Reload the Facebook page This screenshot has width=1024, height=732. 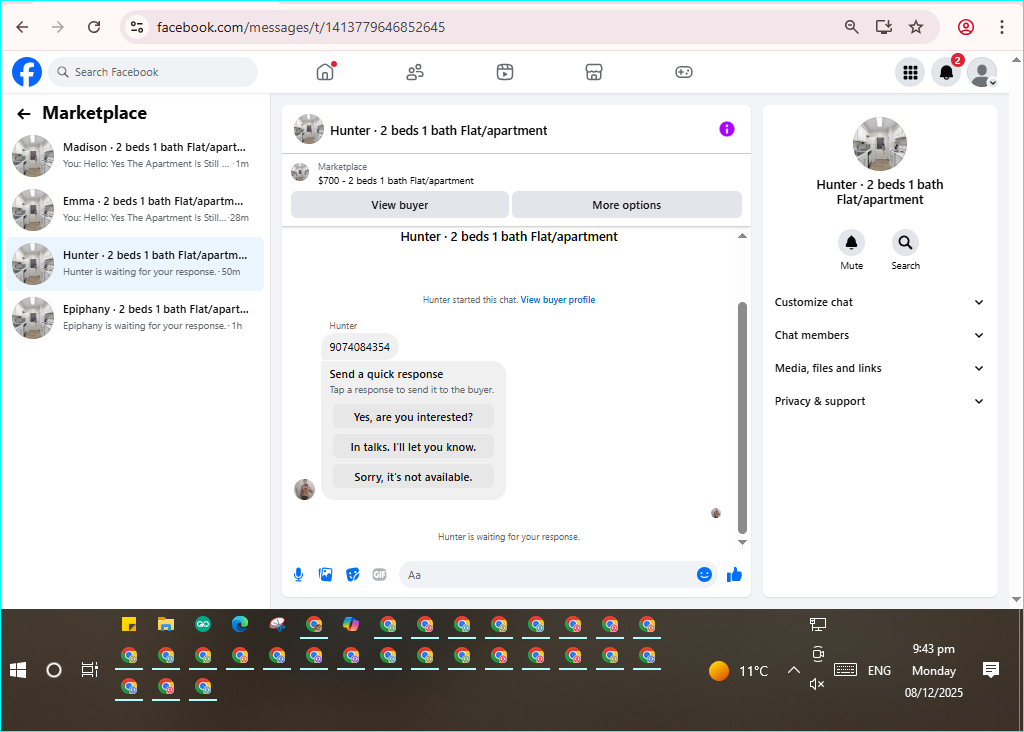[x=94, y=27]
